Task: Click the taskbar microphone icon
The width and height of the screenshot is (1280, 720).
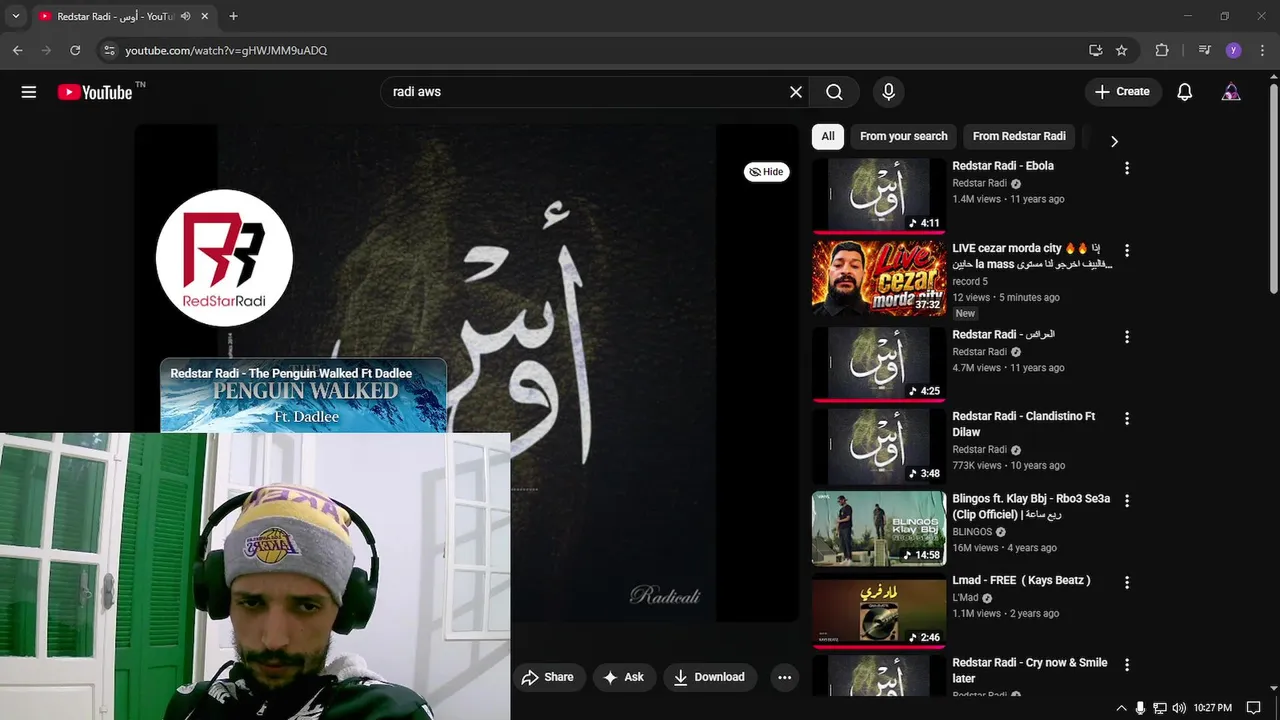Action: pos(1140,708)
